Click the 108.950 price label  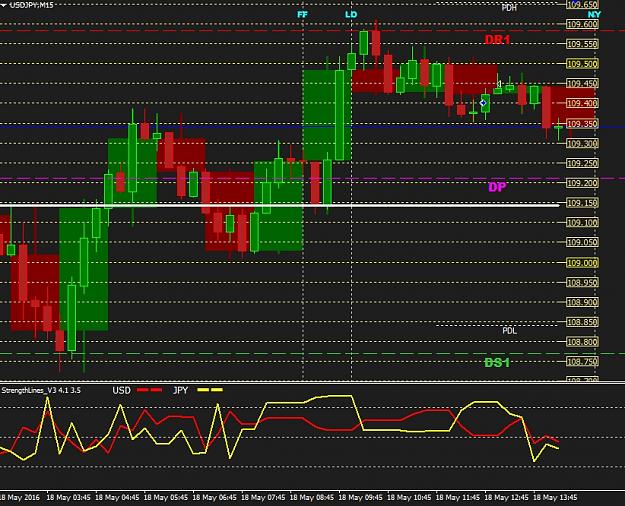coord(582,283)
